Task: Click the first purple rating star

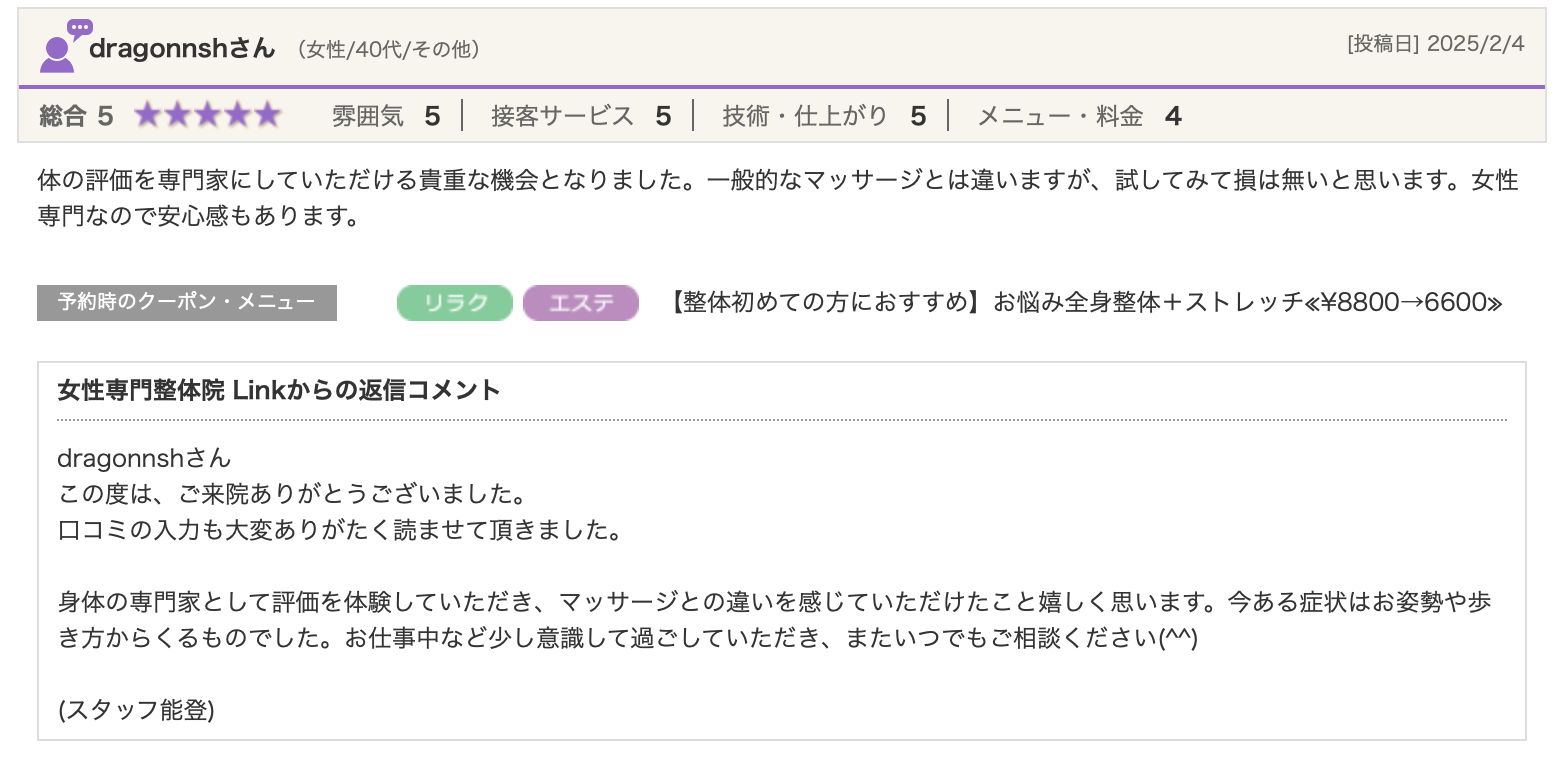Action: tap(148, 116)
